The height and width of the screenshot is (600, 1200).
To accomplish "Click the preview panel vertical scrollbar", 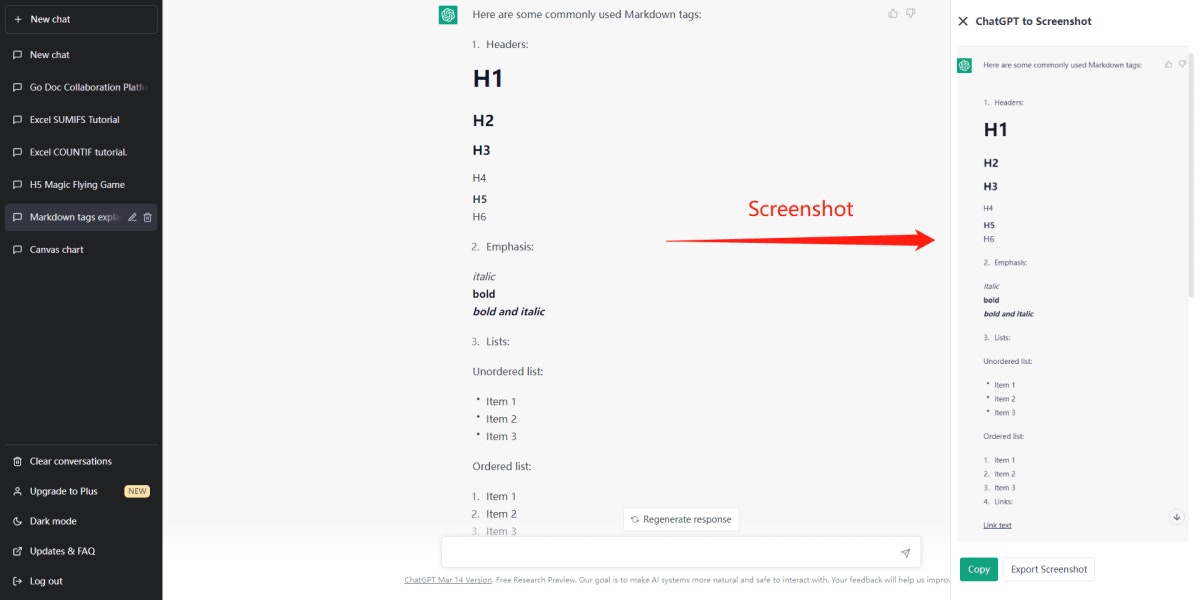I will point(1190,175).
